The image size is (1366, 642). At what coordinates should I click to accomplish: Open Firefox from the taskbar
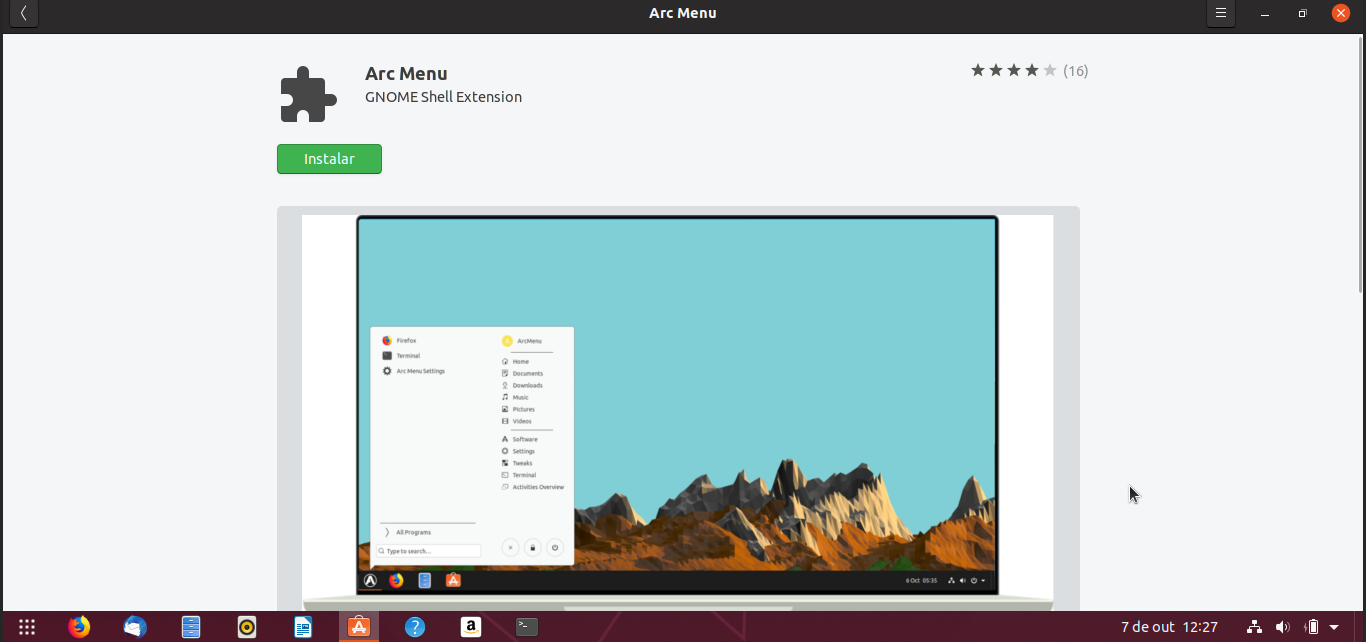pos(79,627)
